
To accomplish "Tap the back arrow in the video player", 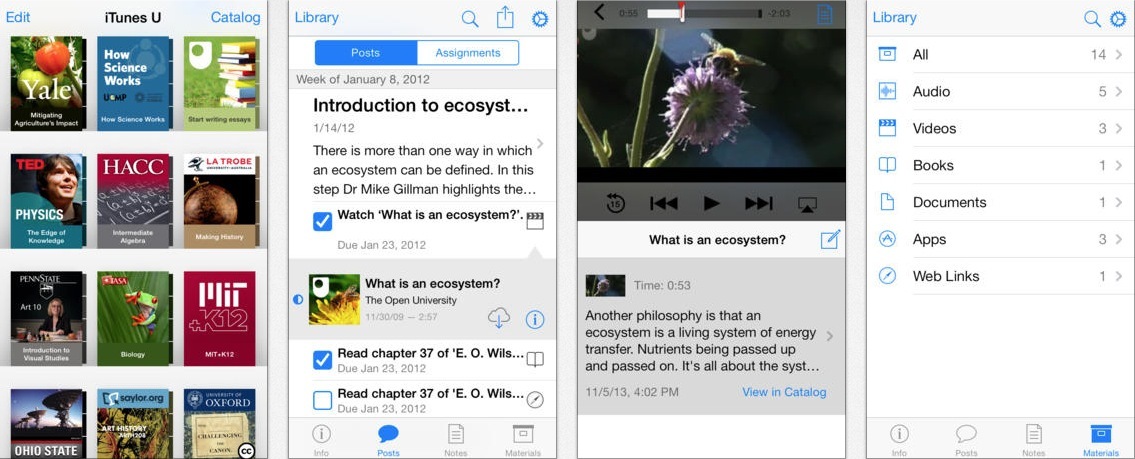I will point(599,12).
